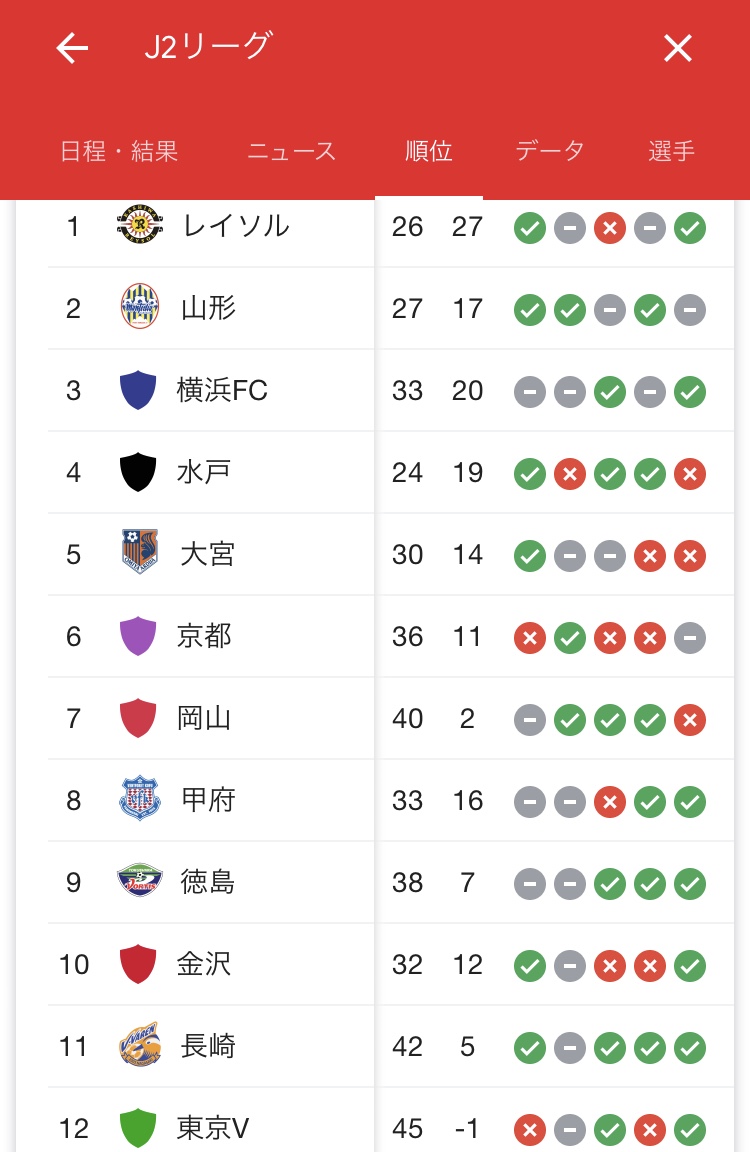The image size is (750, 1152).
Task: Tap the 長崎 team crest
Action: [138, 1046]
